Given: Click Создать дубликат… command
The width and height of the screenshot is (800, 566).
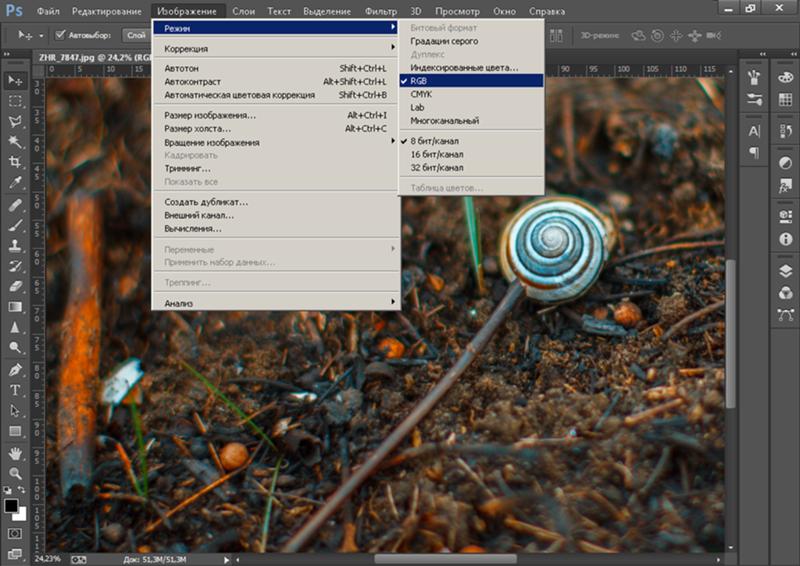Looking at the screenshot, I should pyautogui.click(x=276, y=202).
